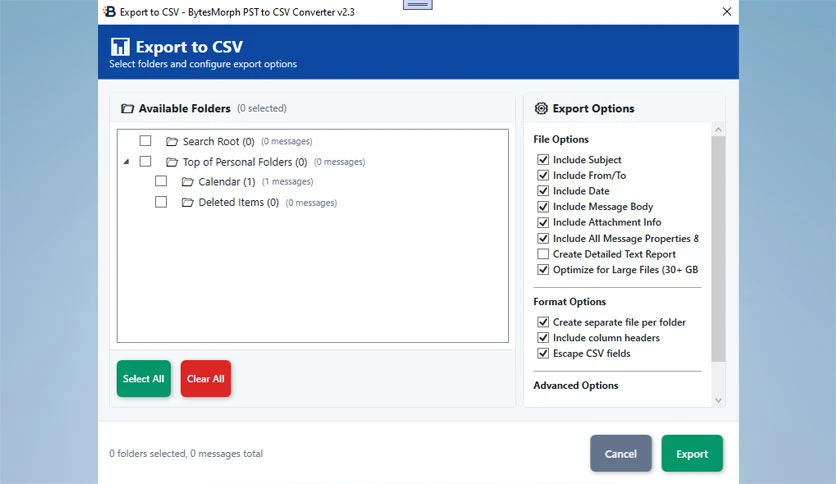Check the Calendar folder checkbox
The width and height of the screenshot is (836, 484).
tap(160, 181)
